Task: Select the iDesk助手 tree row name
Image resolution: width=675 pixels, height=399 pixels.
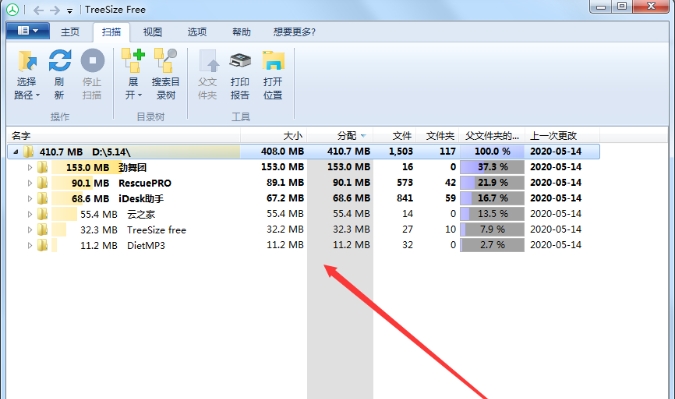Action: point(141,199)
